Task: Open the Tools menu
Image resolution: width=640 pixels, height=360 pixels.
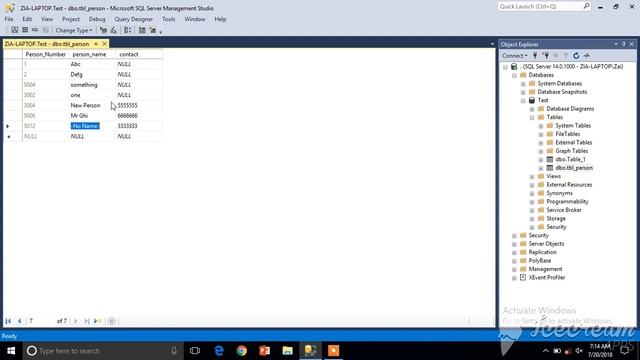Action: [x=168, y=19]
